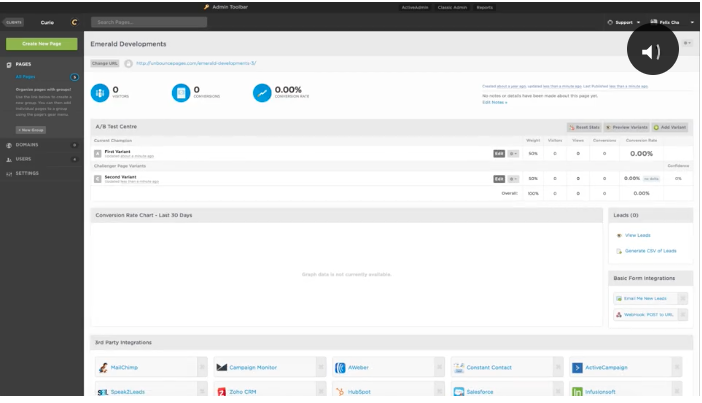Click the Add Variant button
The width and height of the screenshot is (702, 403).
670,128
